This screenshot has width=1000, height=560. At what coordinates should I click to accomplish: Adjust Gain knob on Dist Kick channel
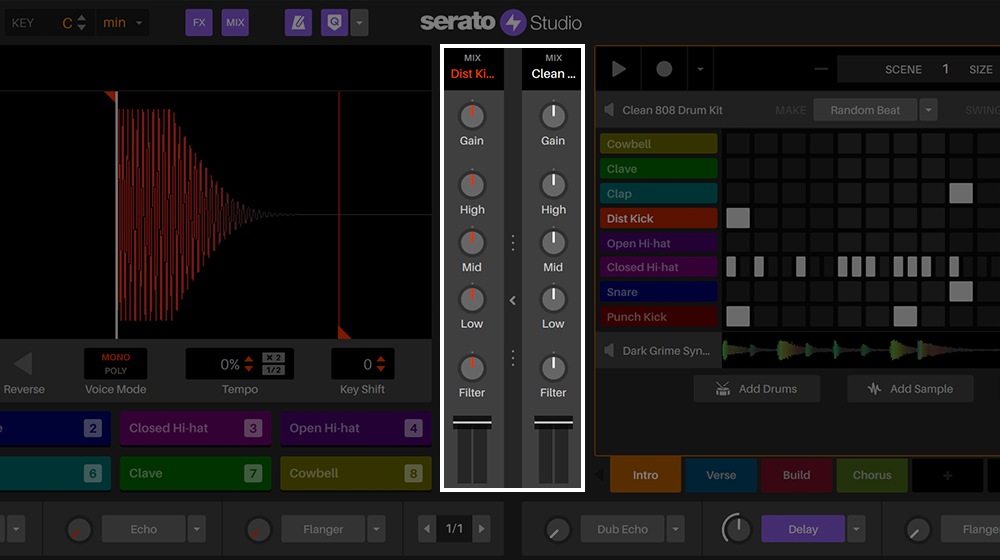[x=472, y=116]
